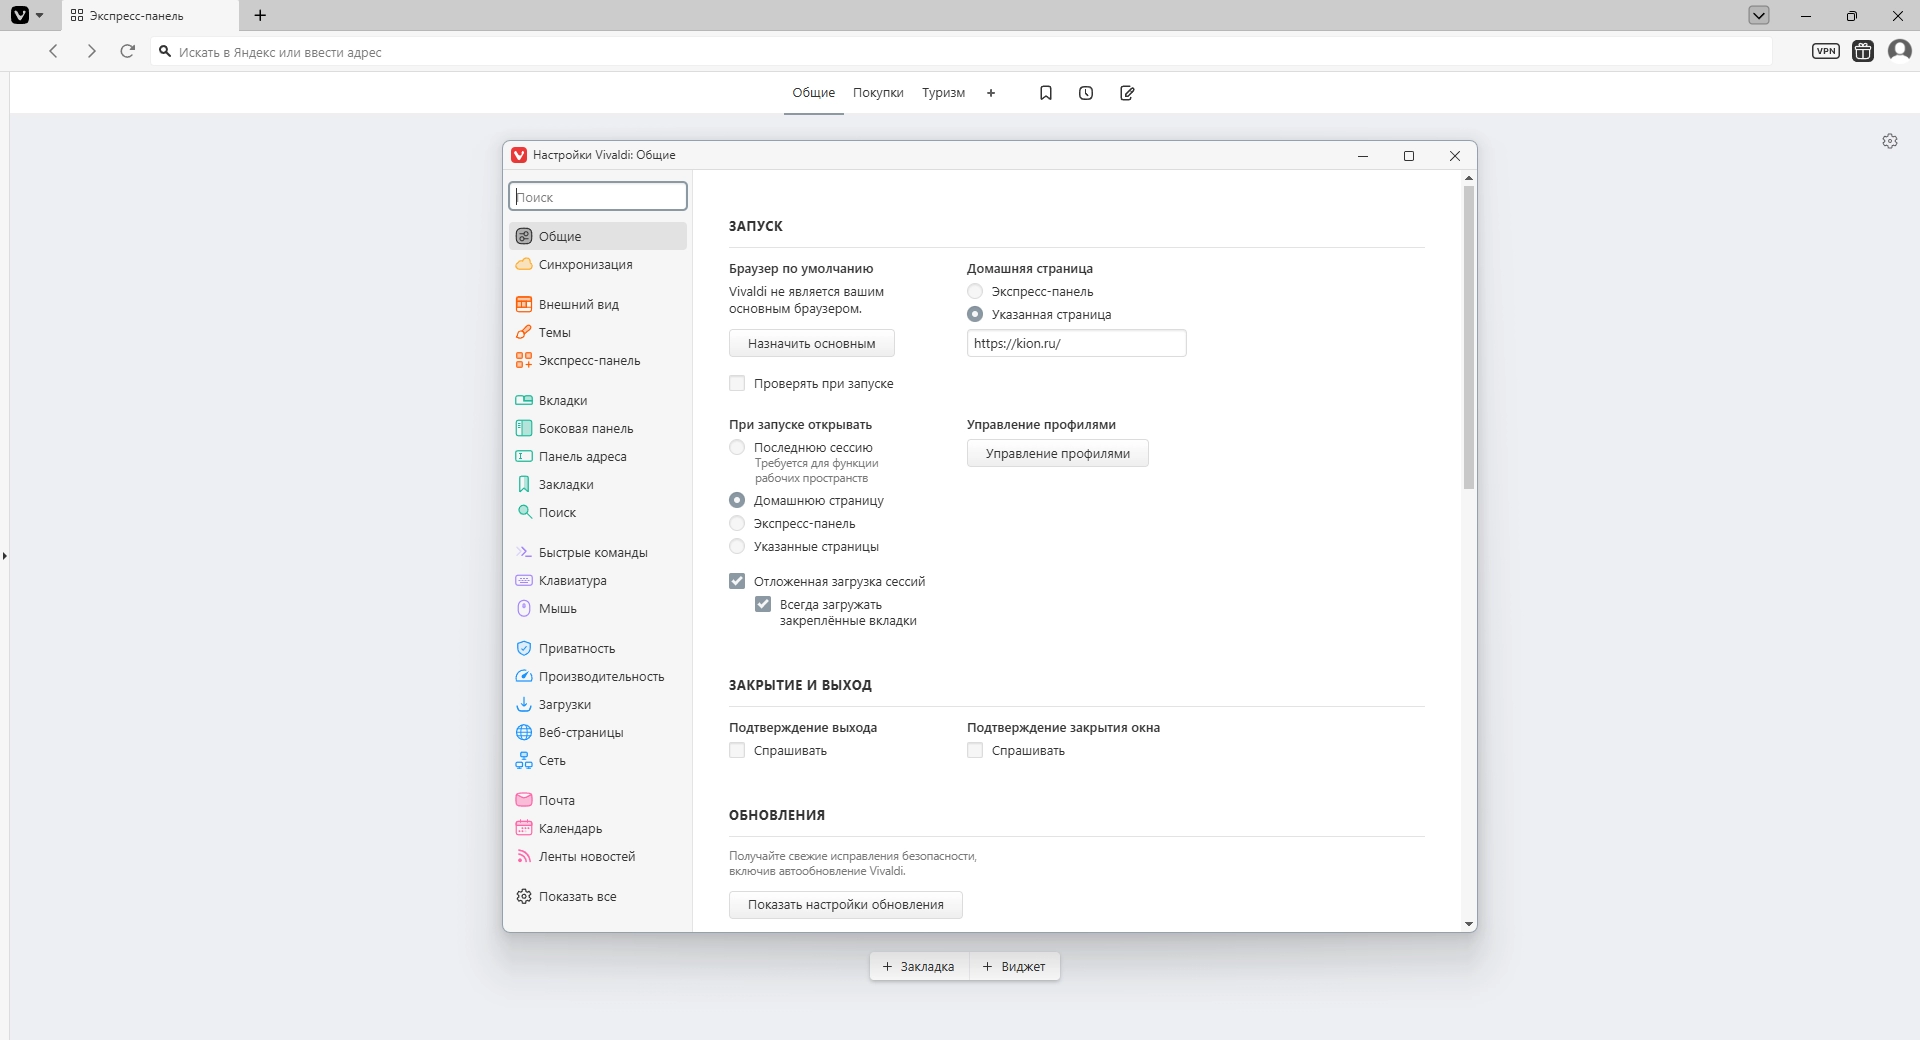The width and height of the screenshot is (1920, 1040).
Task: Click the Управление профилями button
Action: click(1058, 453)
